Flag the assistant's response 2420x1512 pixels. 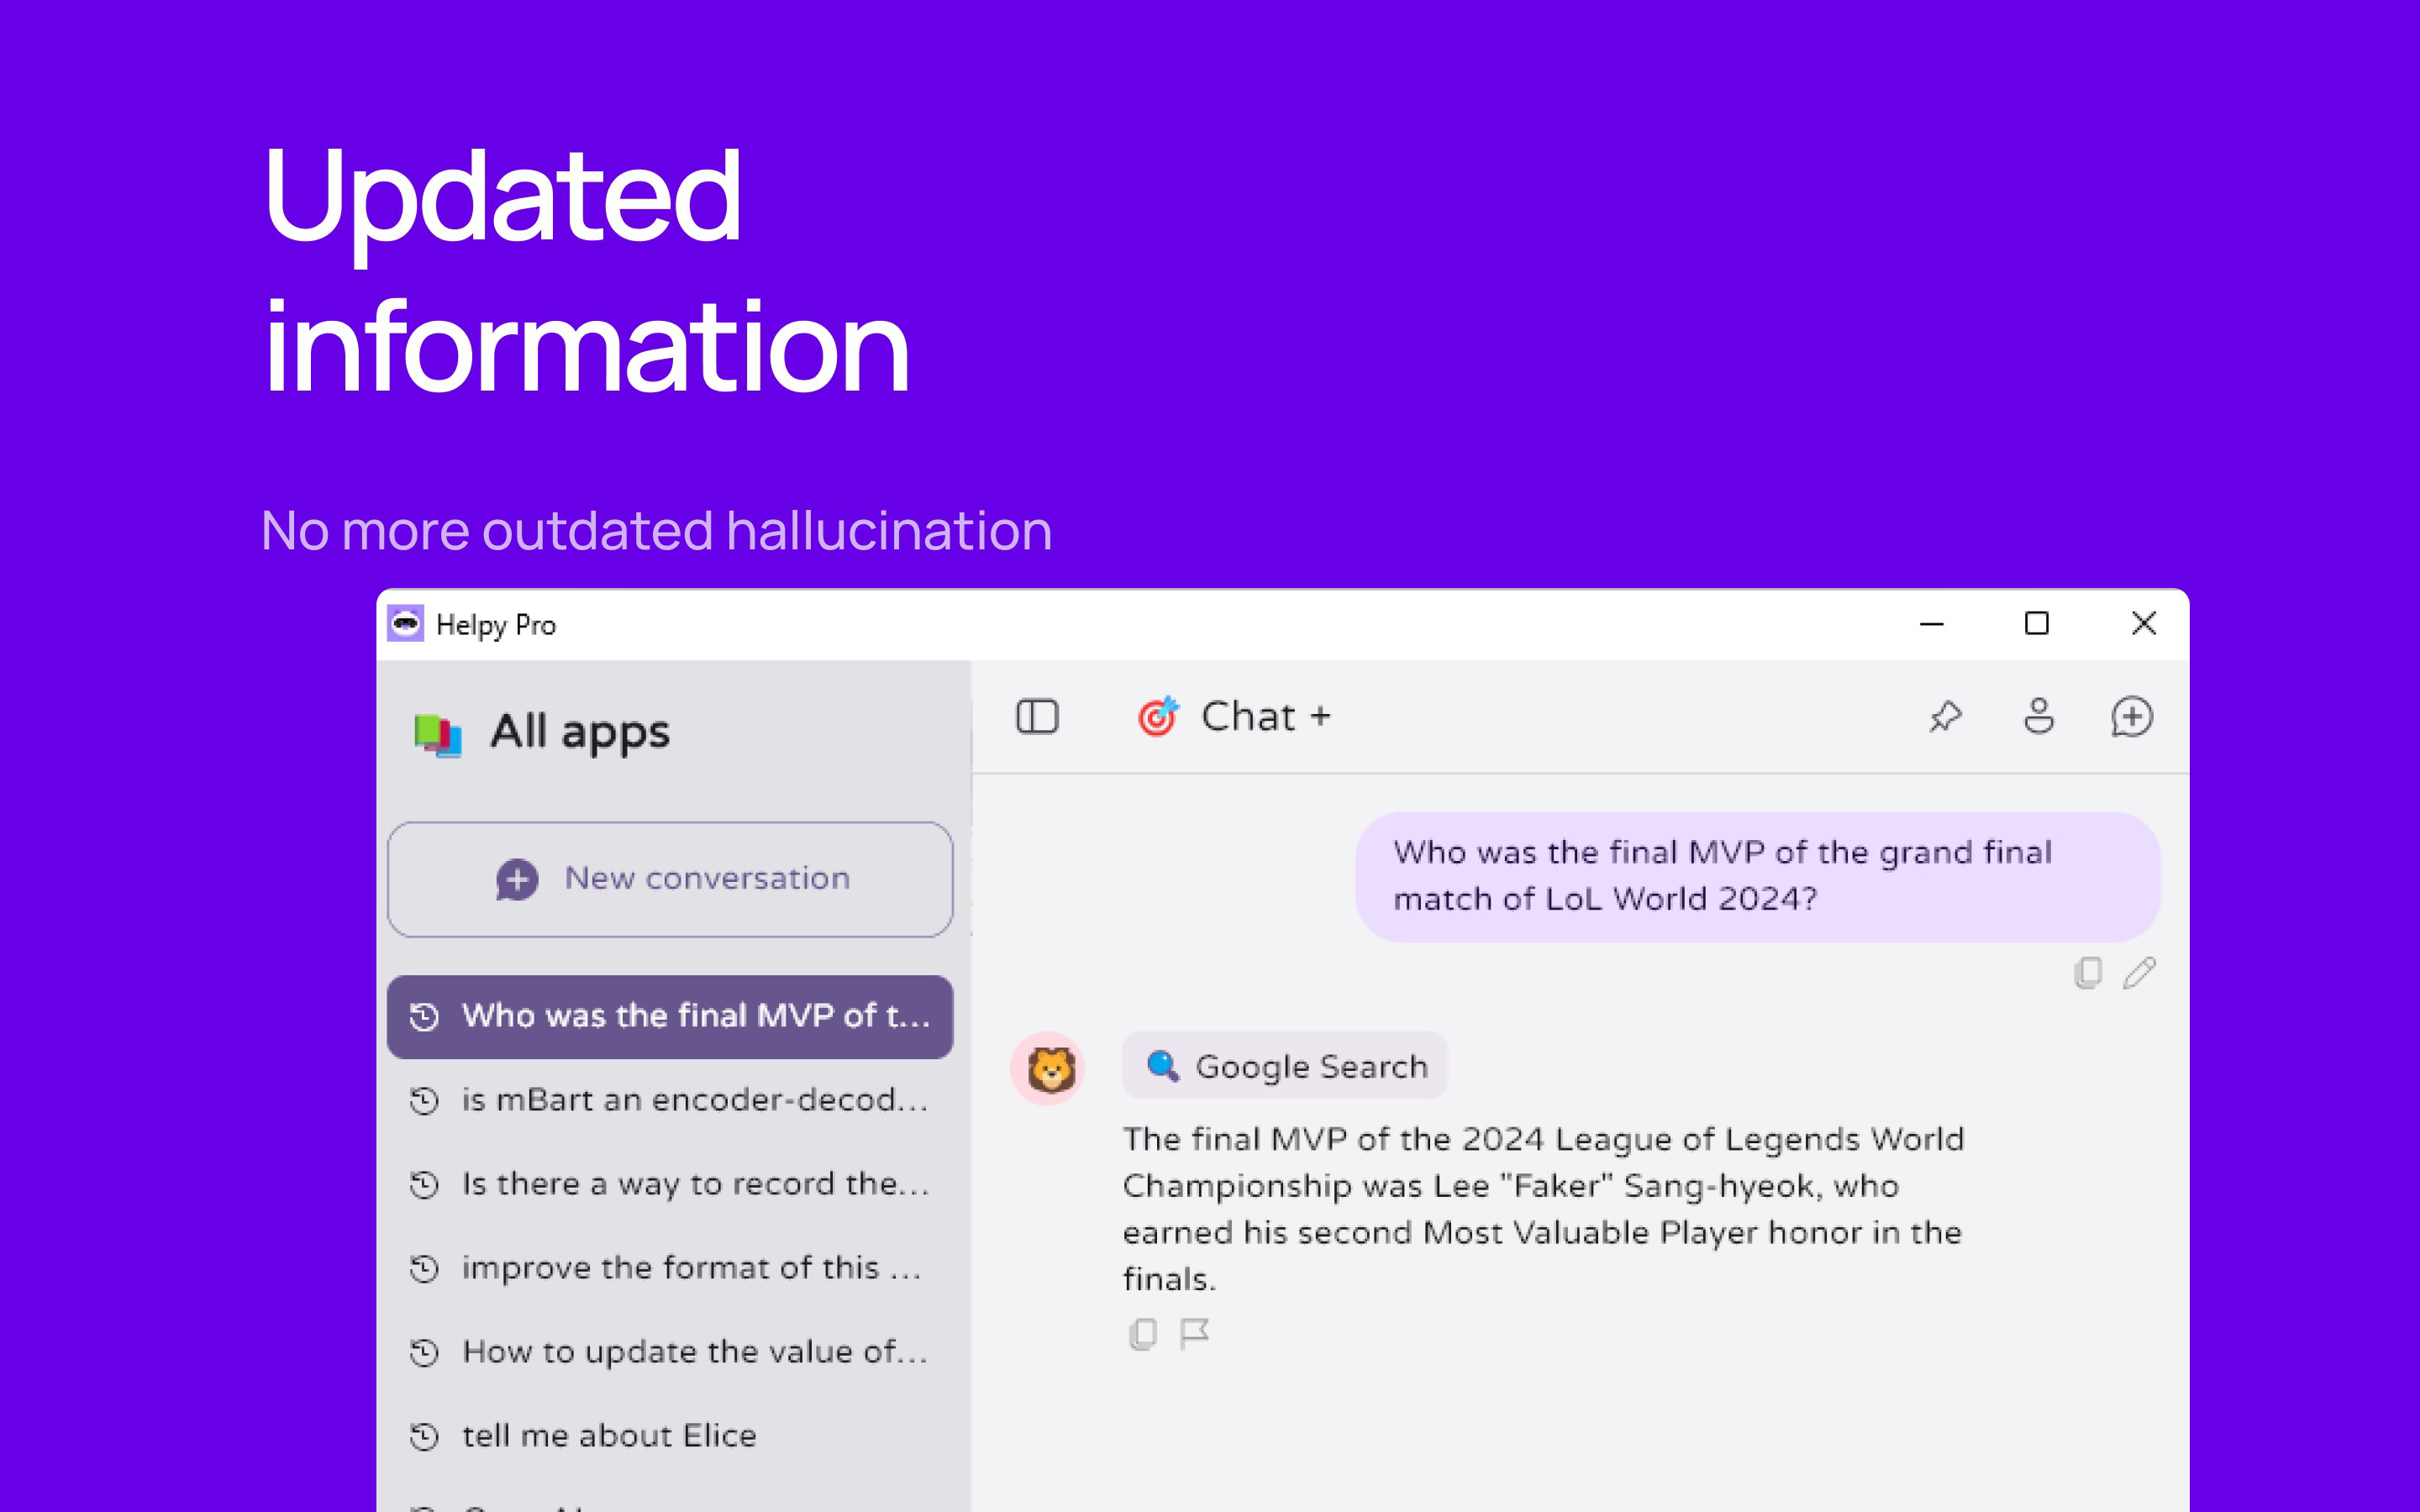[x=1194, y=1334]
